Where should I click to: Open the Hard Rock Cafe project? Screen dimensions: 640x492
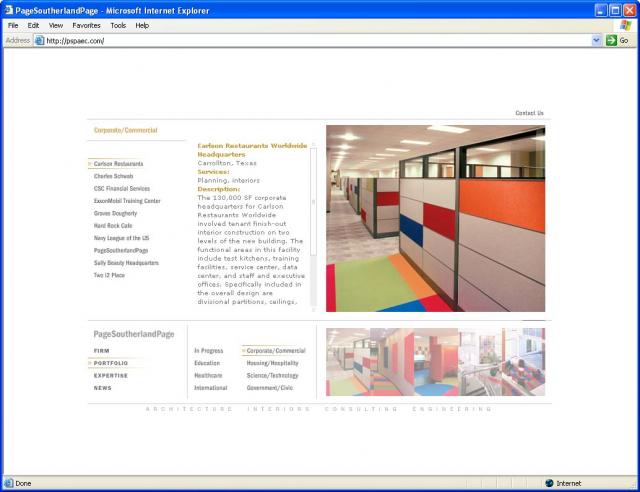coord(113,226)
